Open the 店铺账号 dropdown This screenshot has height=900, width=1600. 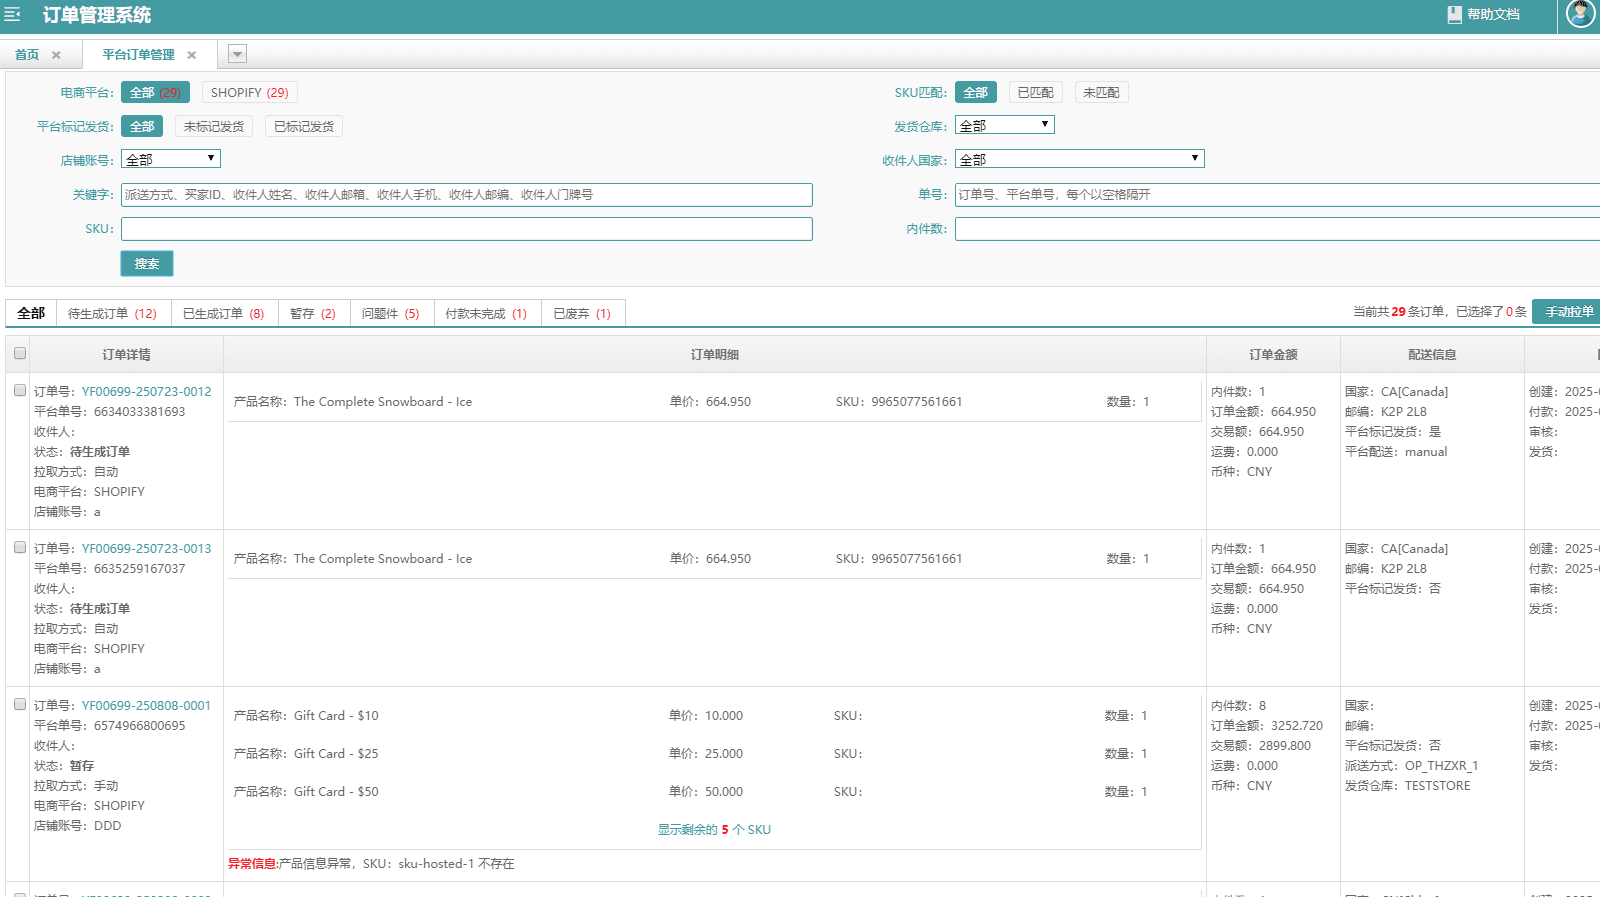tap(171, 159)
